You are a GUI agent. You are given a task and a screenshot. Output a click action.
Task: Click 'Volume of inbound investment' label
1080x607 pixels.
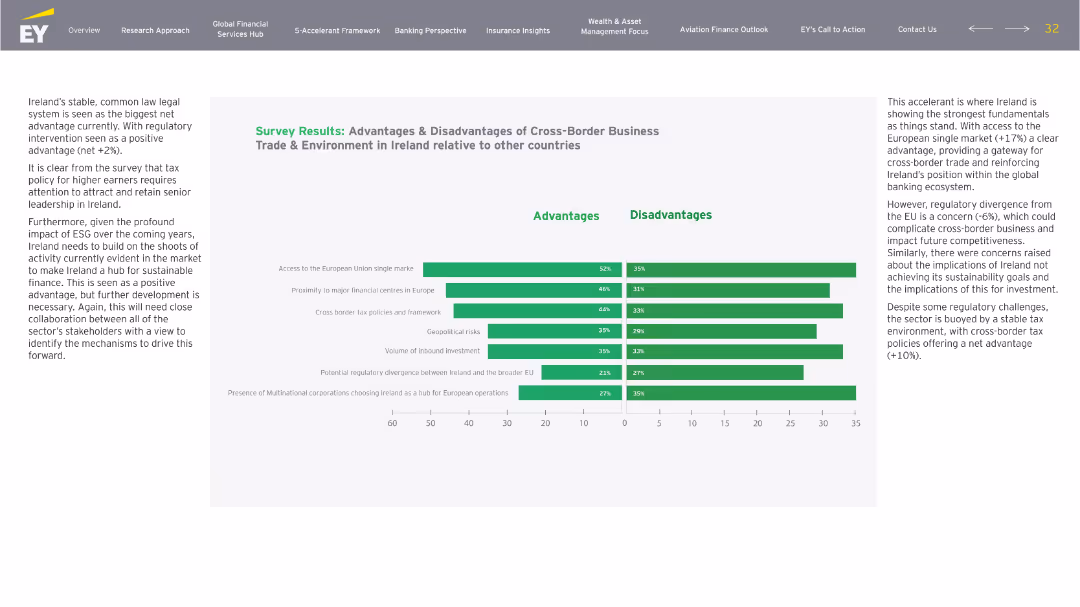(433, 351)
